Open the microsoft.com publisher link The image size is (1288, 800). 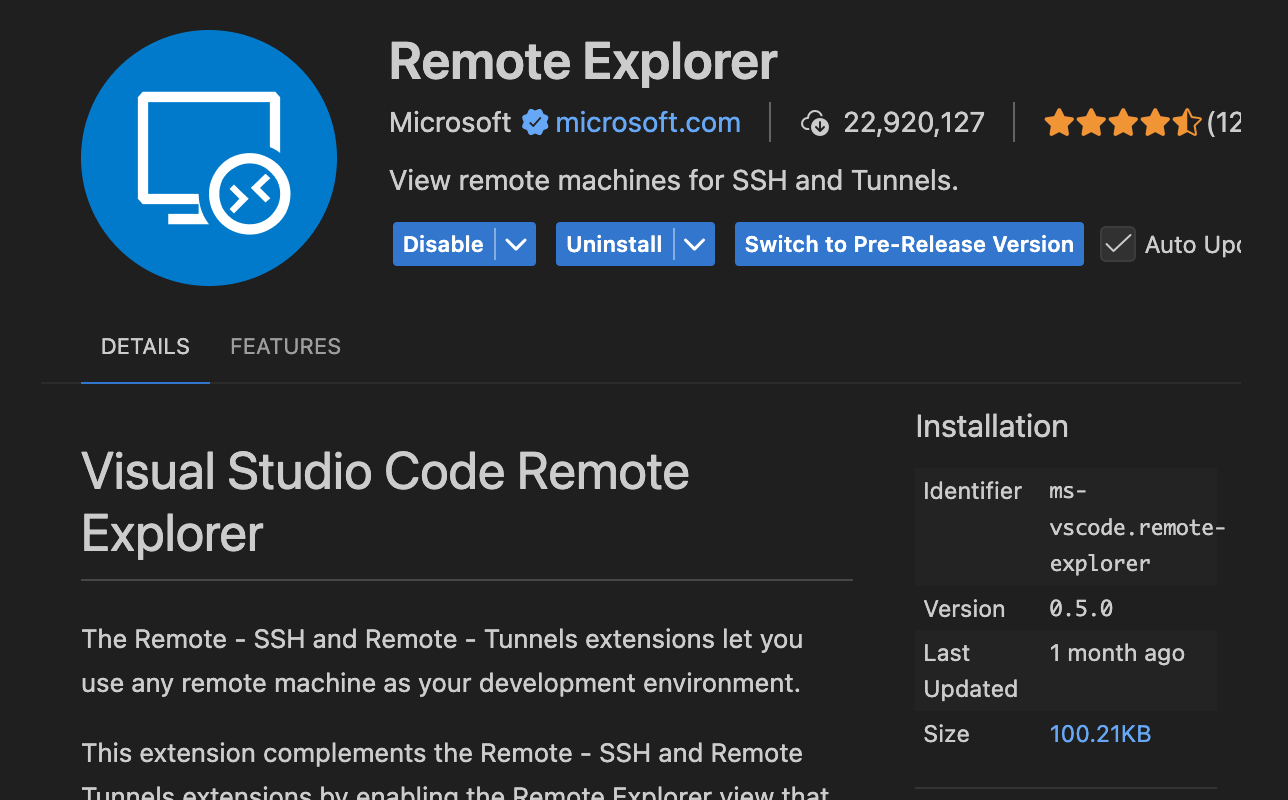pos(648,123)
